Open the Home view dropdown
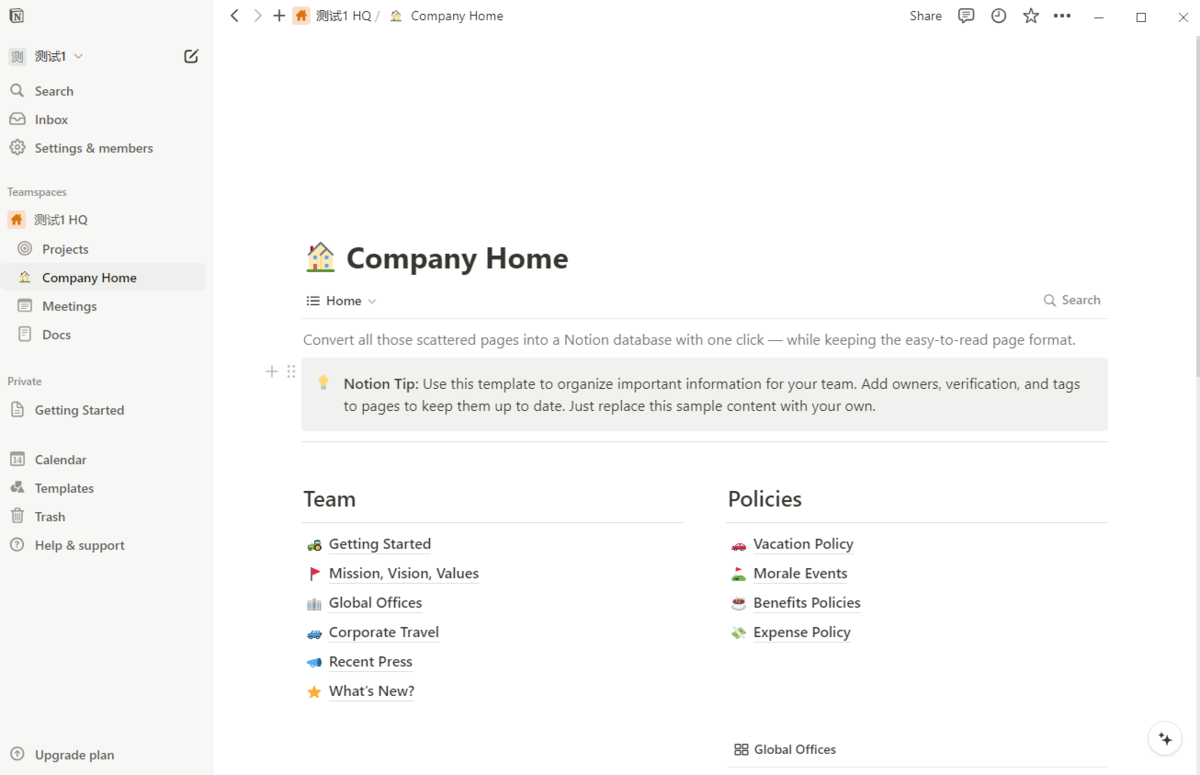Viewport: 1200px width, 775px height. [342, 301]
